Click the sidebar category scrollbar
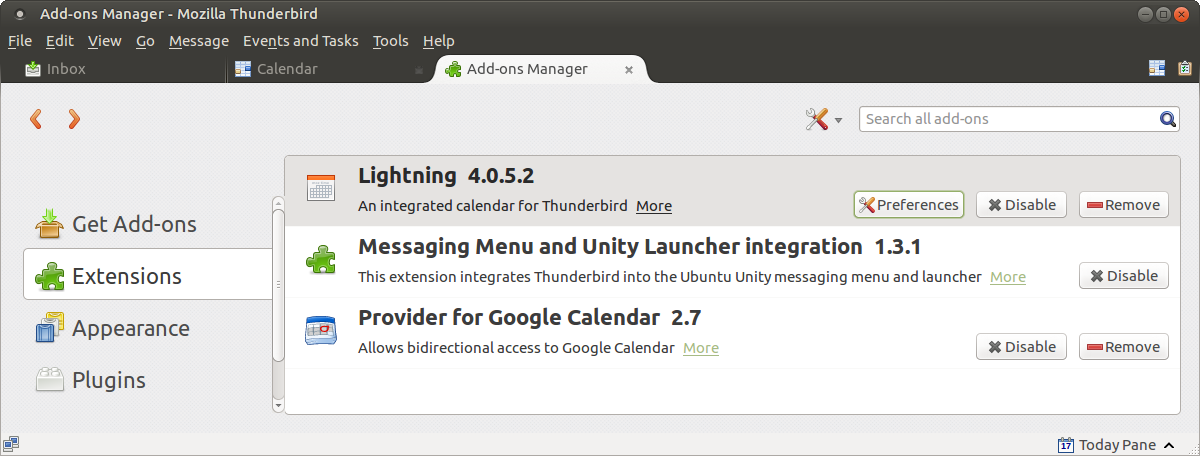 278,300
